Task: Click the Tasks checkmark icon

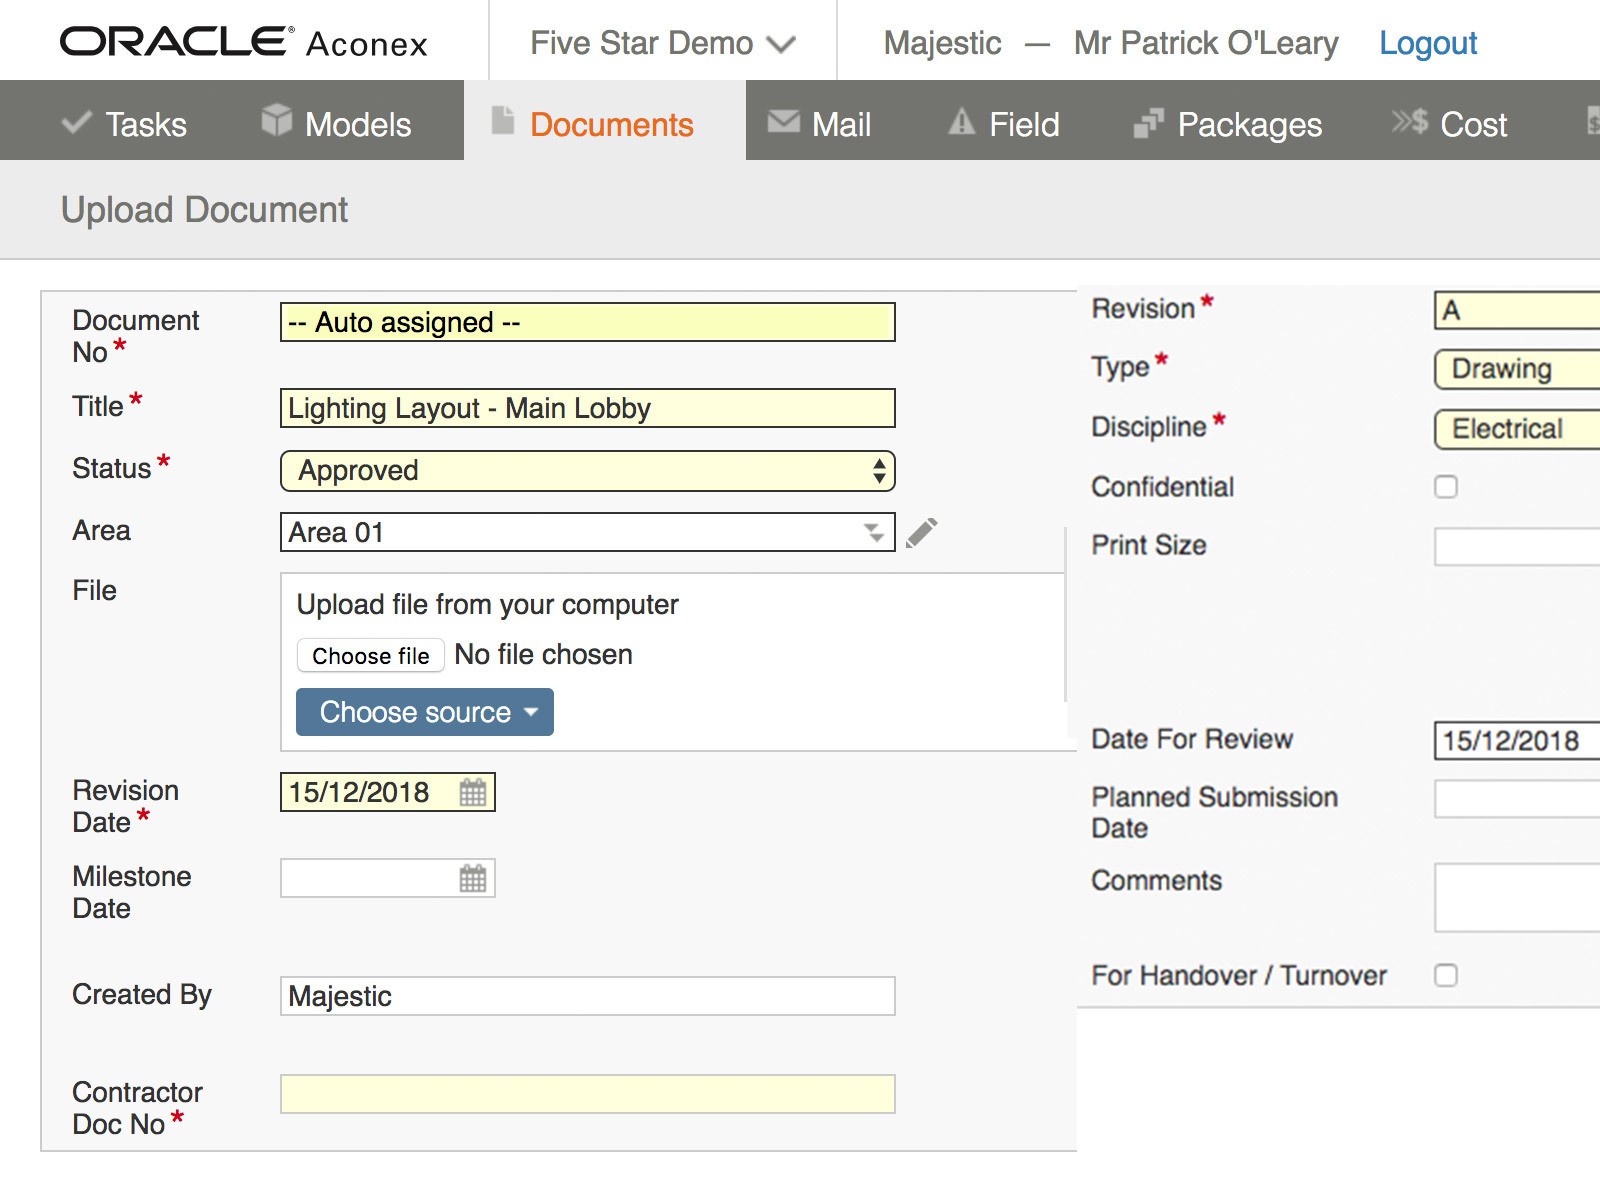Action: [x=76, y=123]
